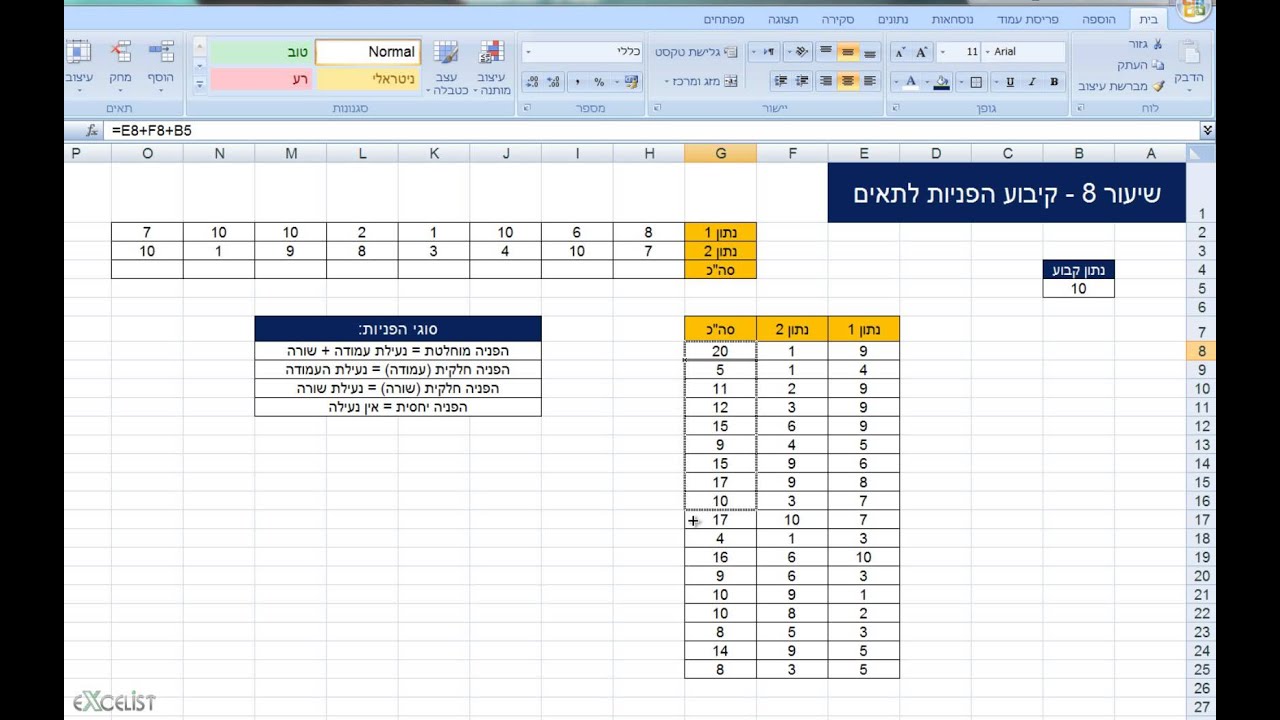Viewport: 1280px width, 720px height.
Task: Click the fx insert function icon
Action: [92, 130]
